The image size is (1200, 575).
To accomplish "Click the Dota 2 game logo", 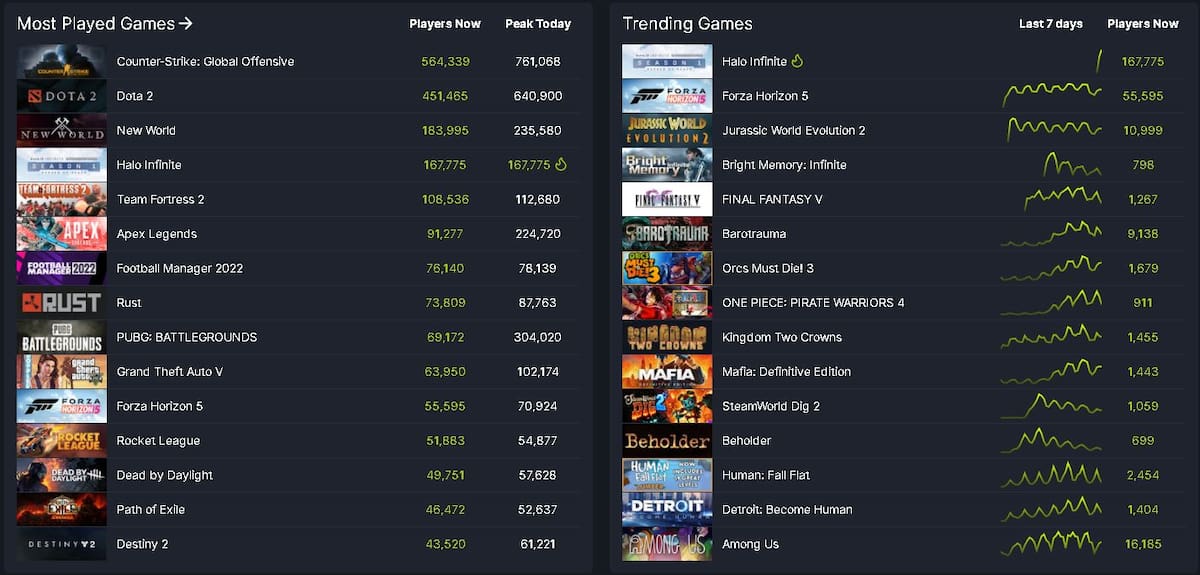I will coord(61,96).
